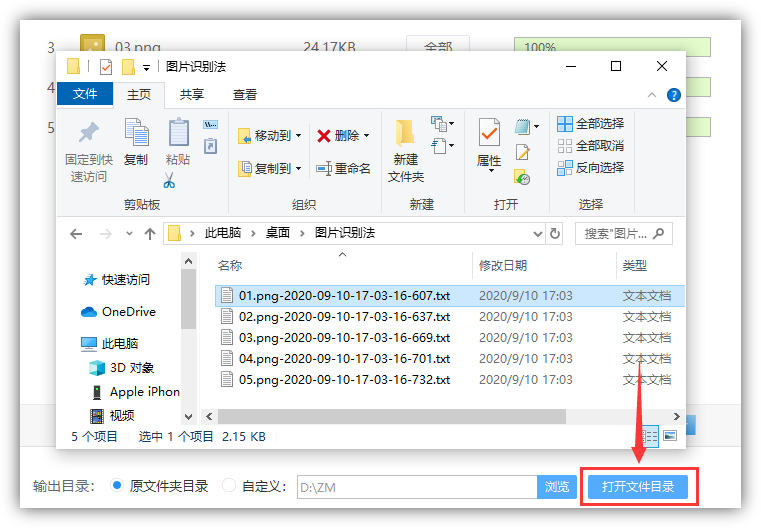761x528 pixels.
Task: Click the Paste shortcut icon
Action: (x=210, y=146)
